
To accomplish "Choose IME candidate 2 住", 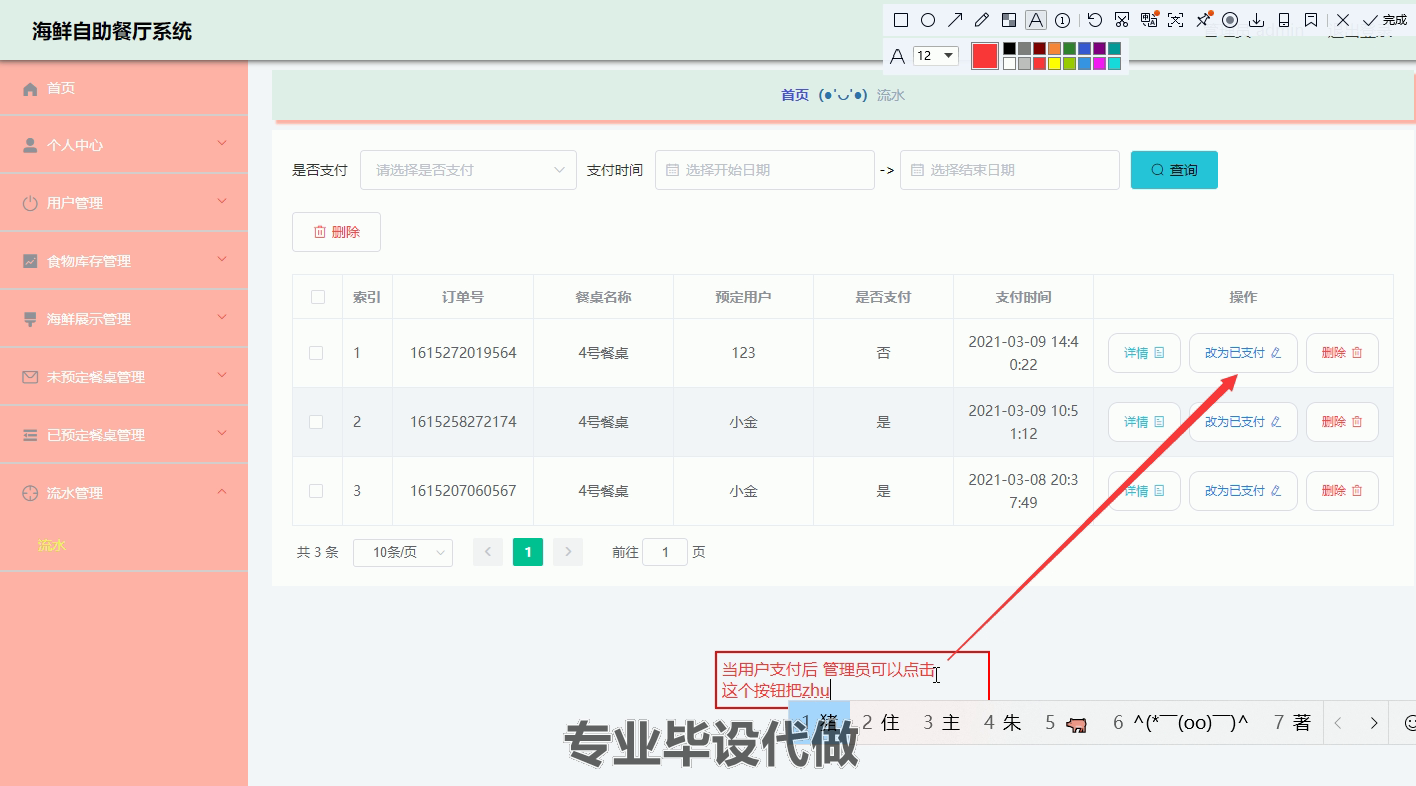I will tap(881, 722).
